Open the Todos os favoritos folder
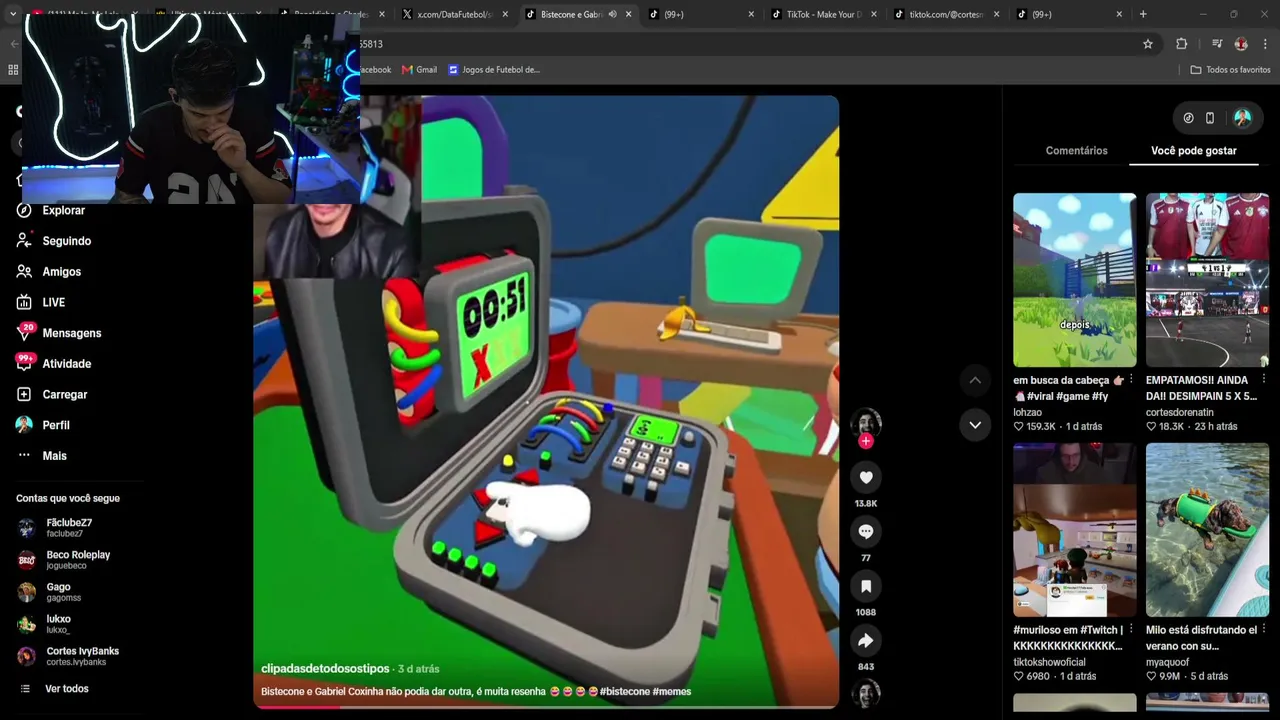 pyautogui.click(x=1230, y=70)
